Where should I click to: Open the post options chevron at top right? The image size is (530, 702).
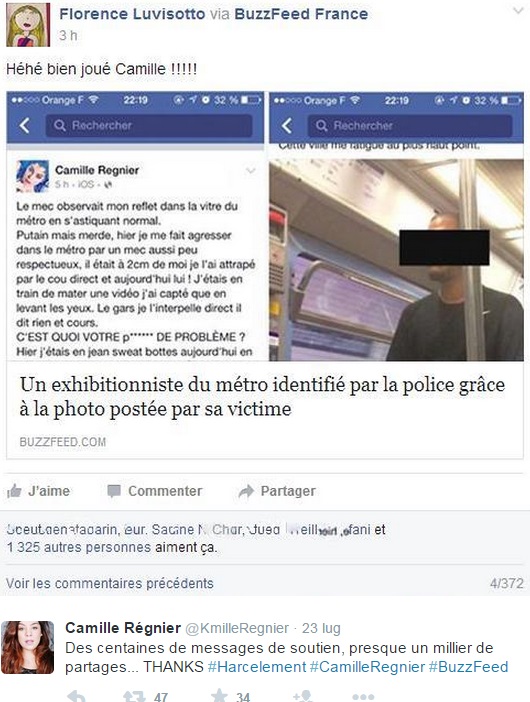[x=518, y=10]
